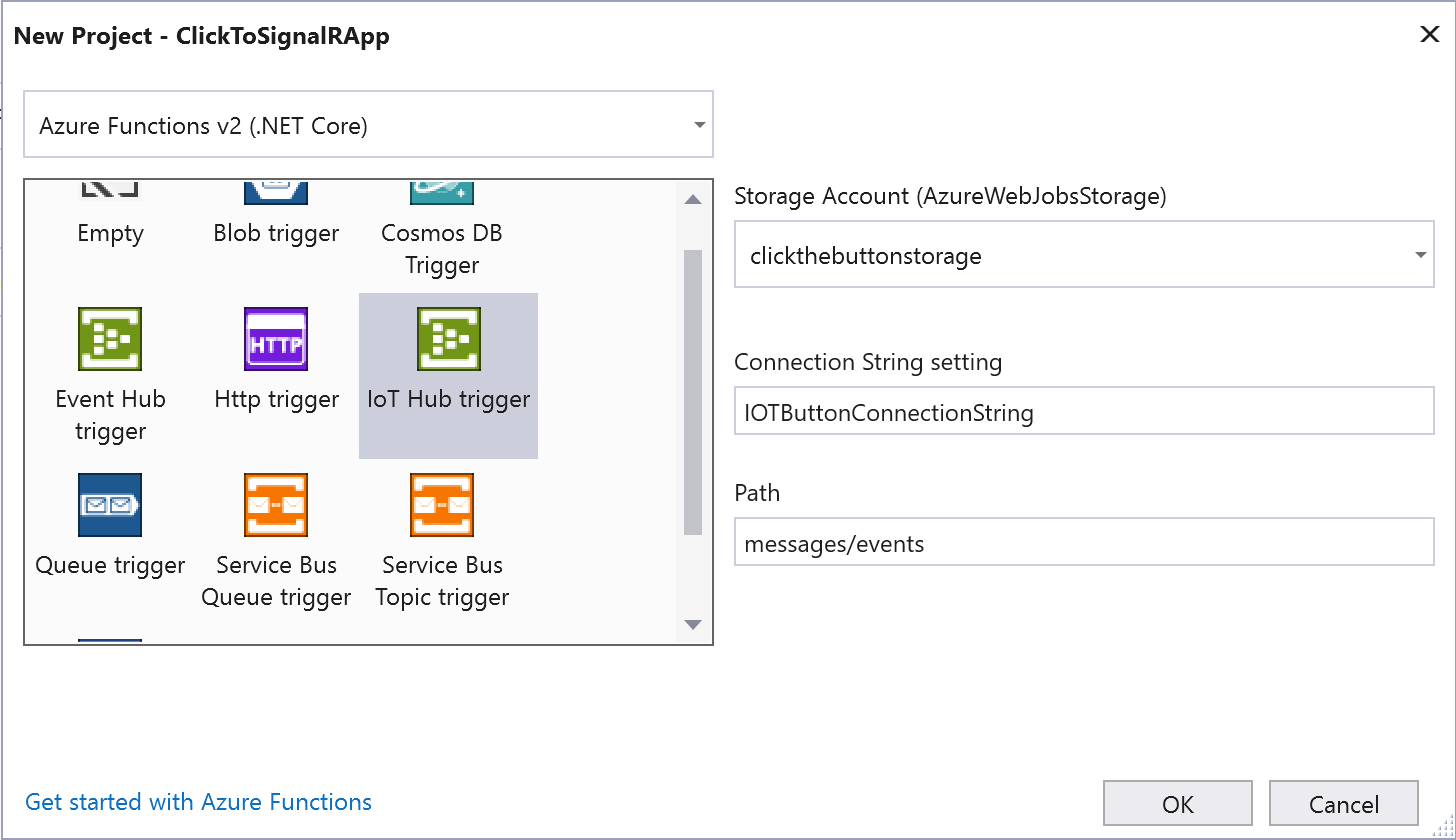Screen dimensions: 1456x840
Task: Click the Cancel button
Action: point(1344,804)
